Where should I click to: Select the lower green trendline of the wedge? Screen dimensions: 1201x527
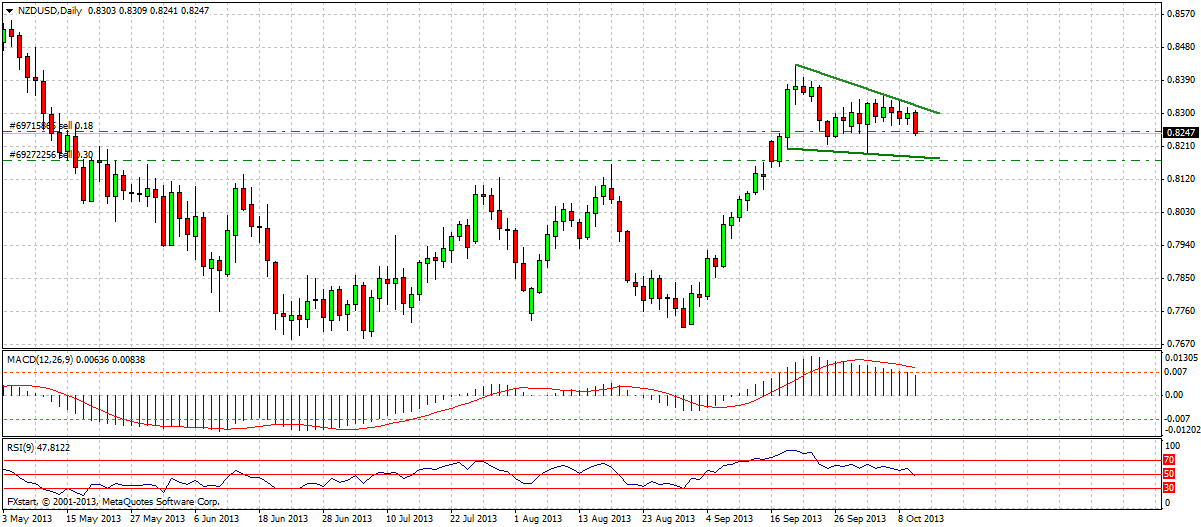pos(864,153)
